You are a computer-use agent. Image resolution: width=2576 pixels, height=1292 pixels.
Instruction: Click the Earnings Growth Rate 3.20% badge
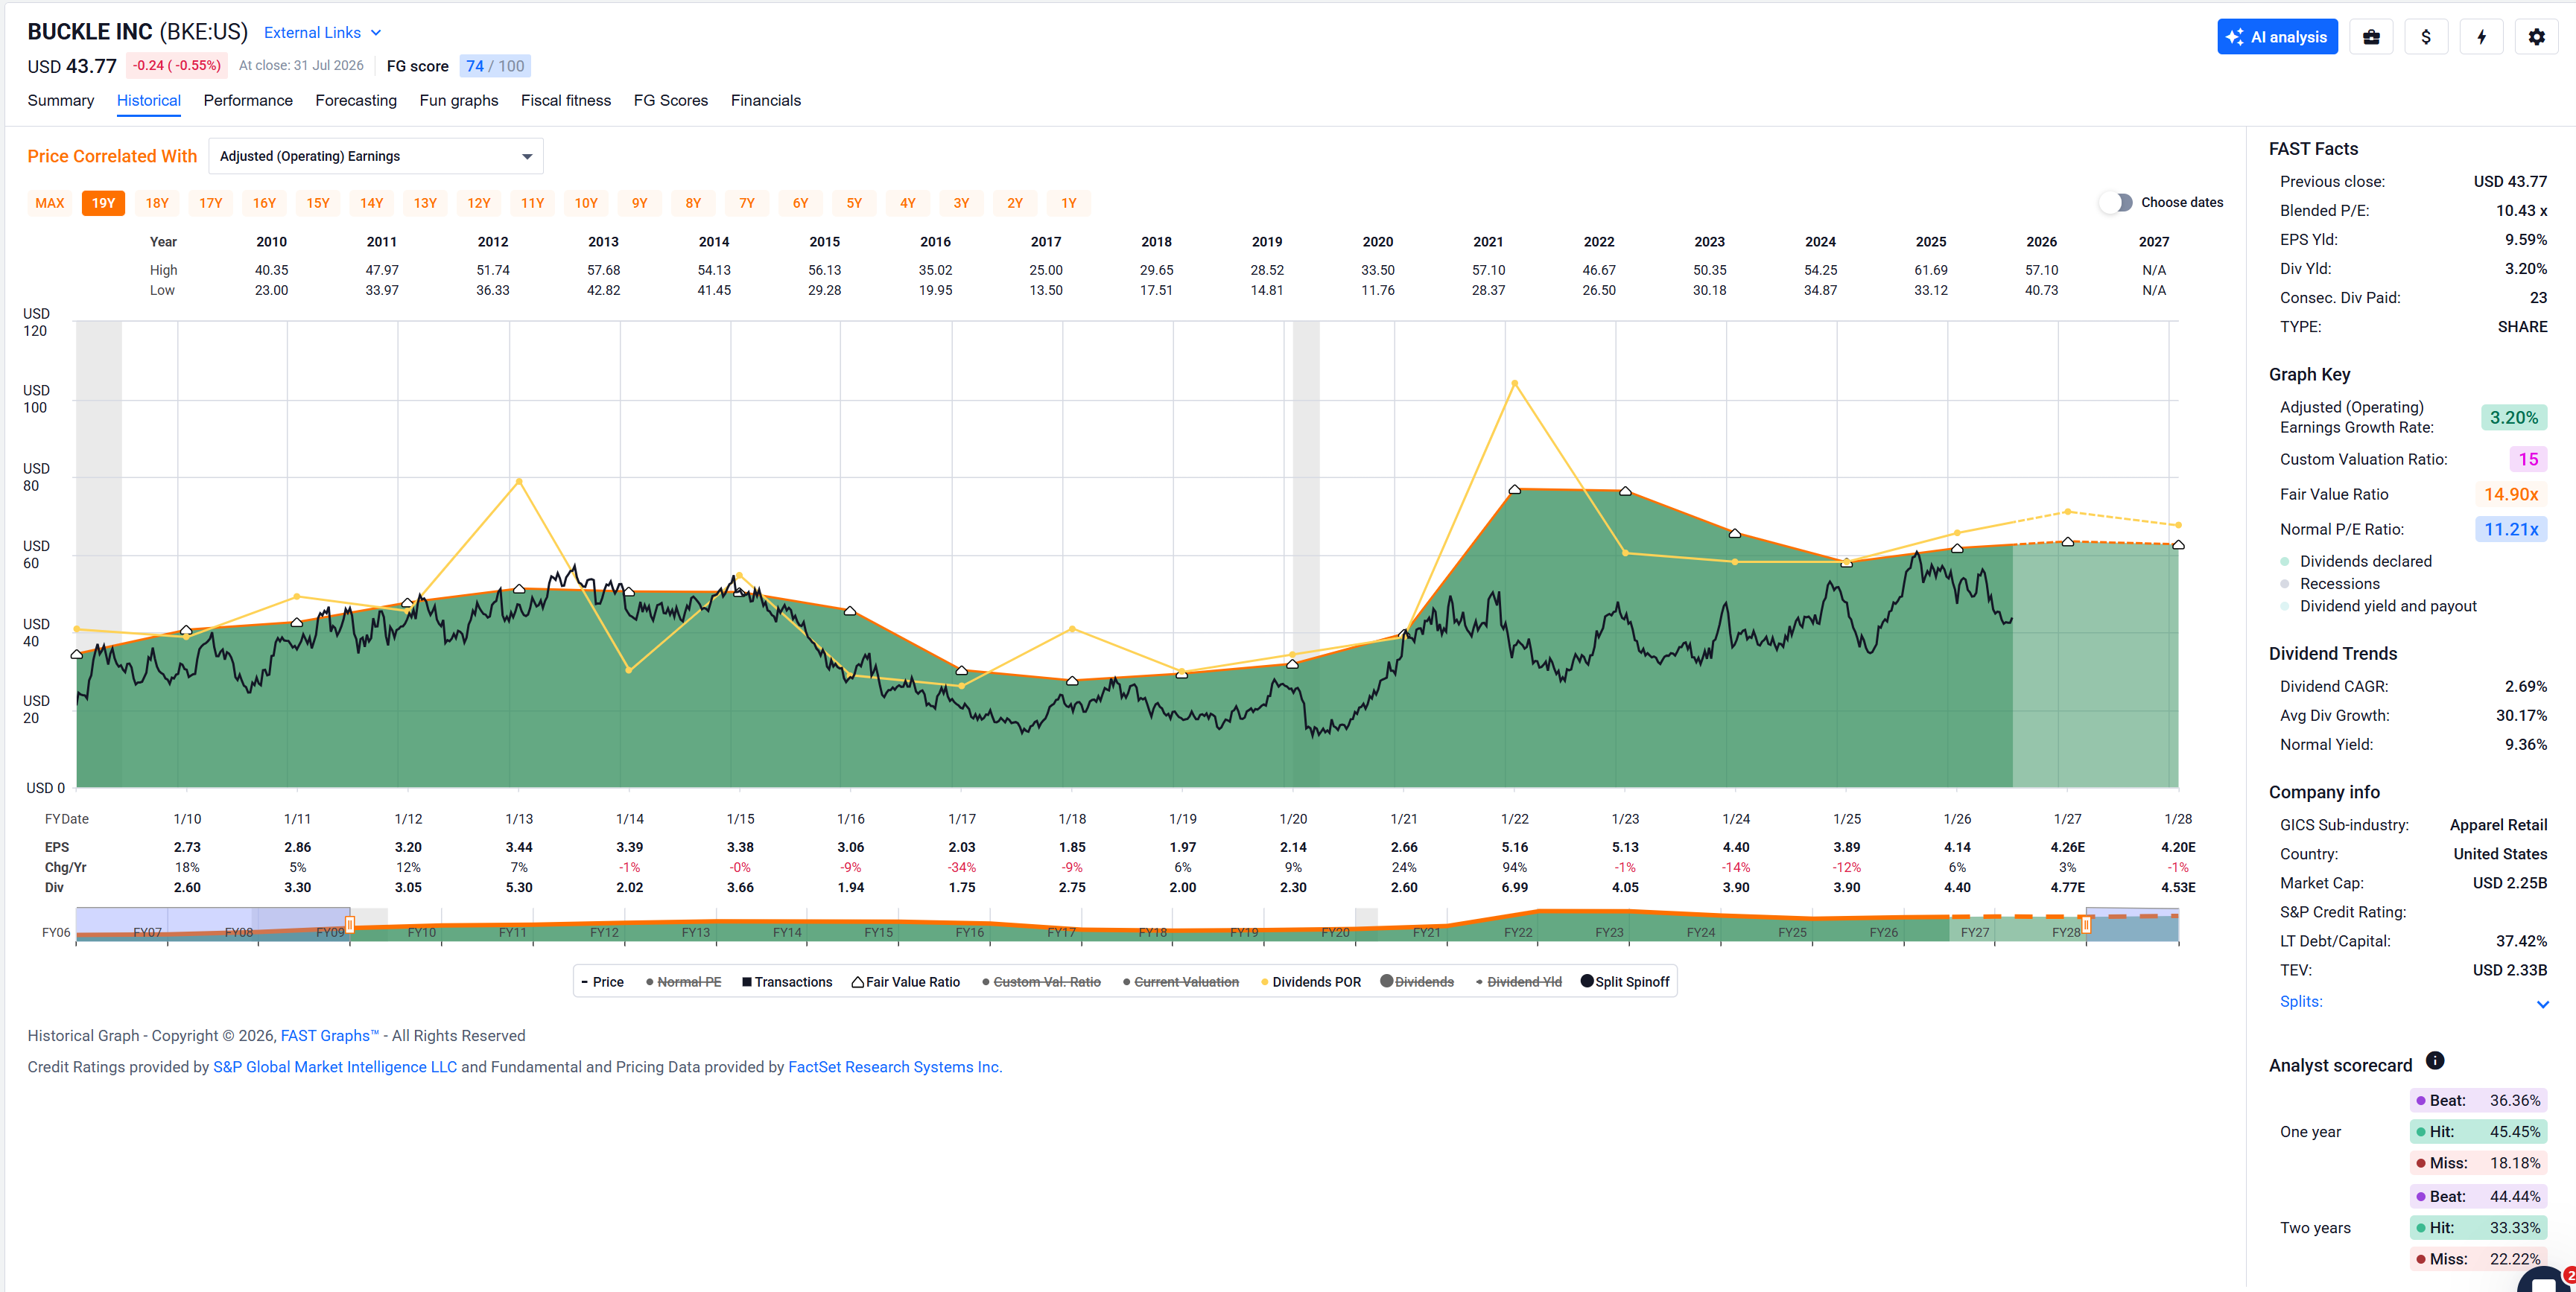pyautogui.click(x=2514, y=418)
